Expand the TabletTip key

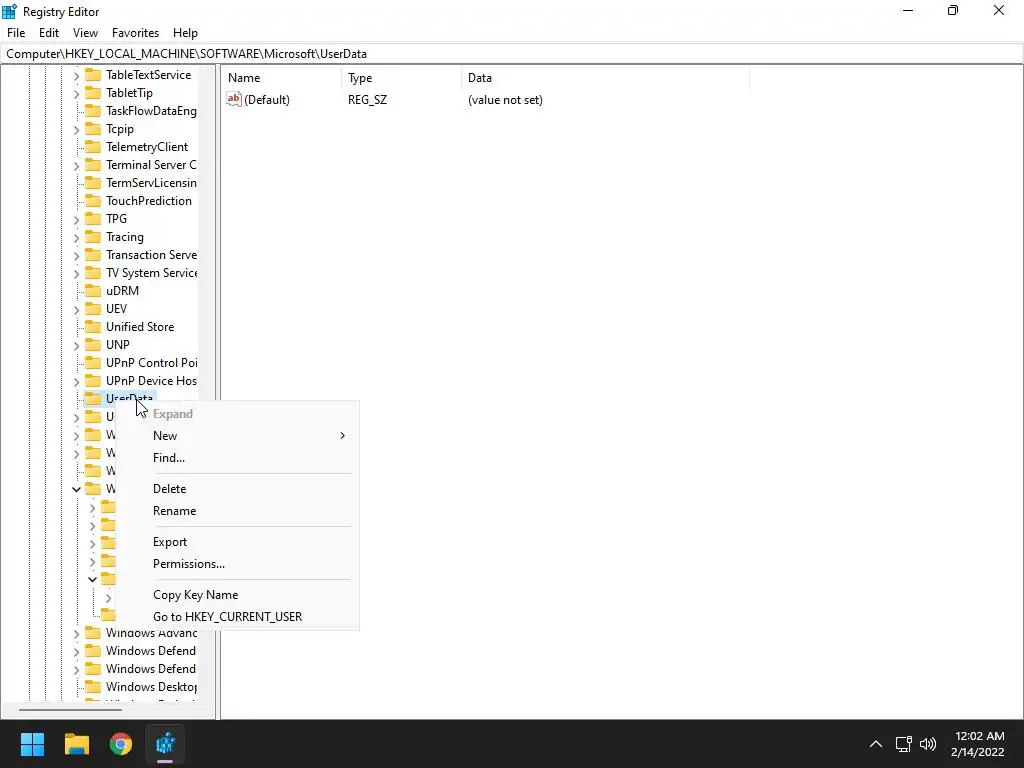(76, 93)
